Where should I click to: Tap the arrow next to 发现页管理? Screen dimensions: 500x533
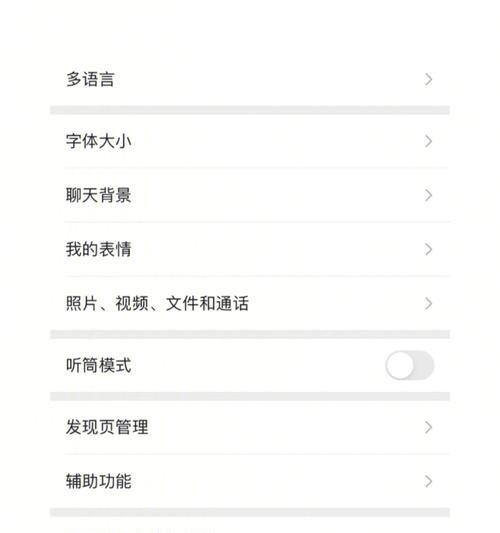[x=429, y=427]
